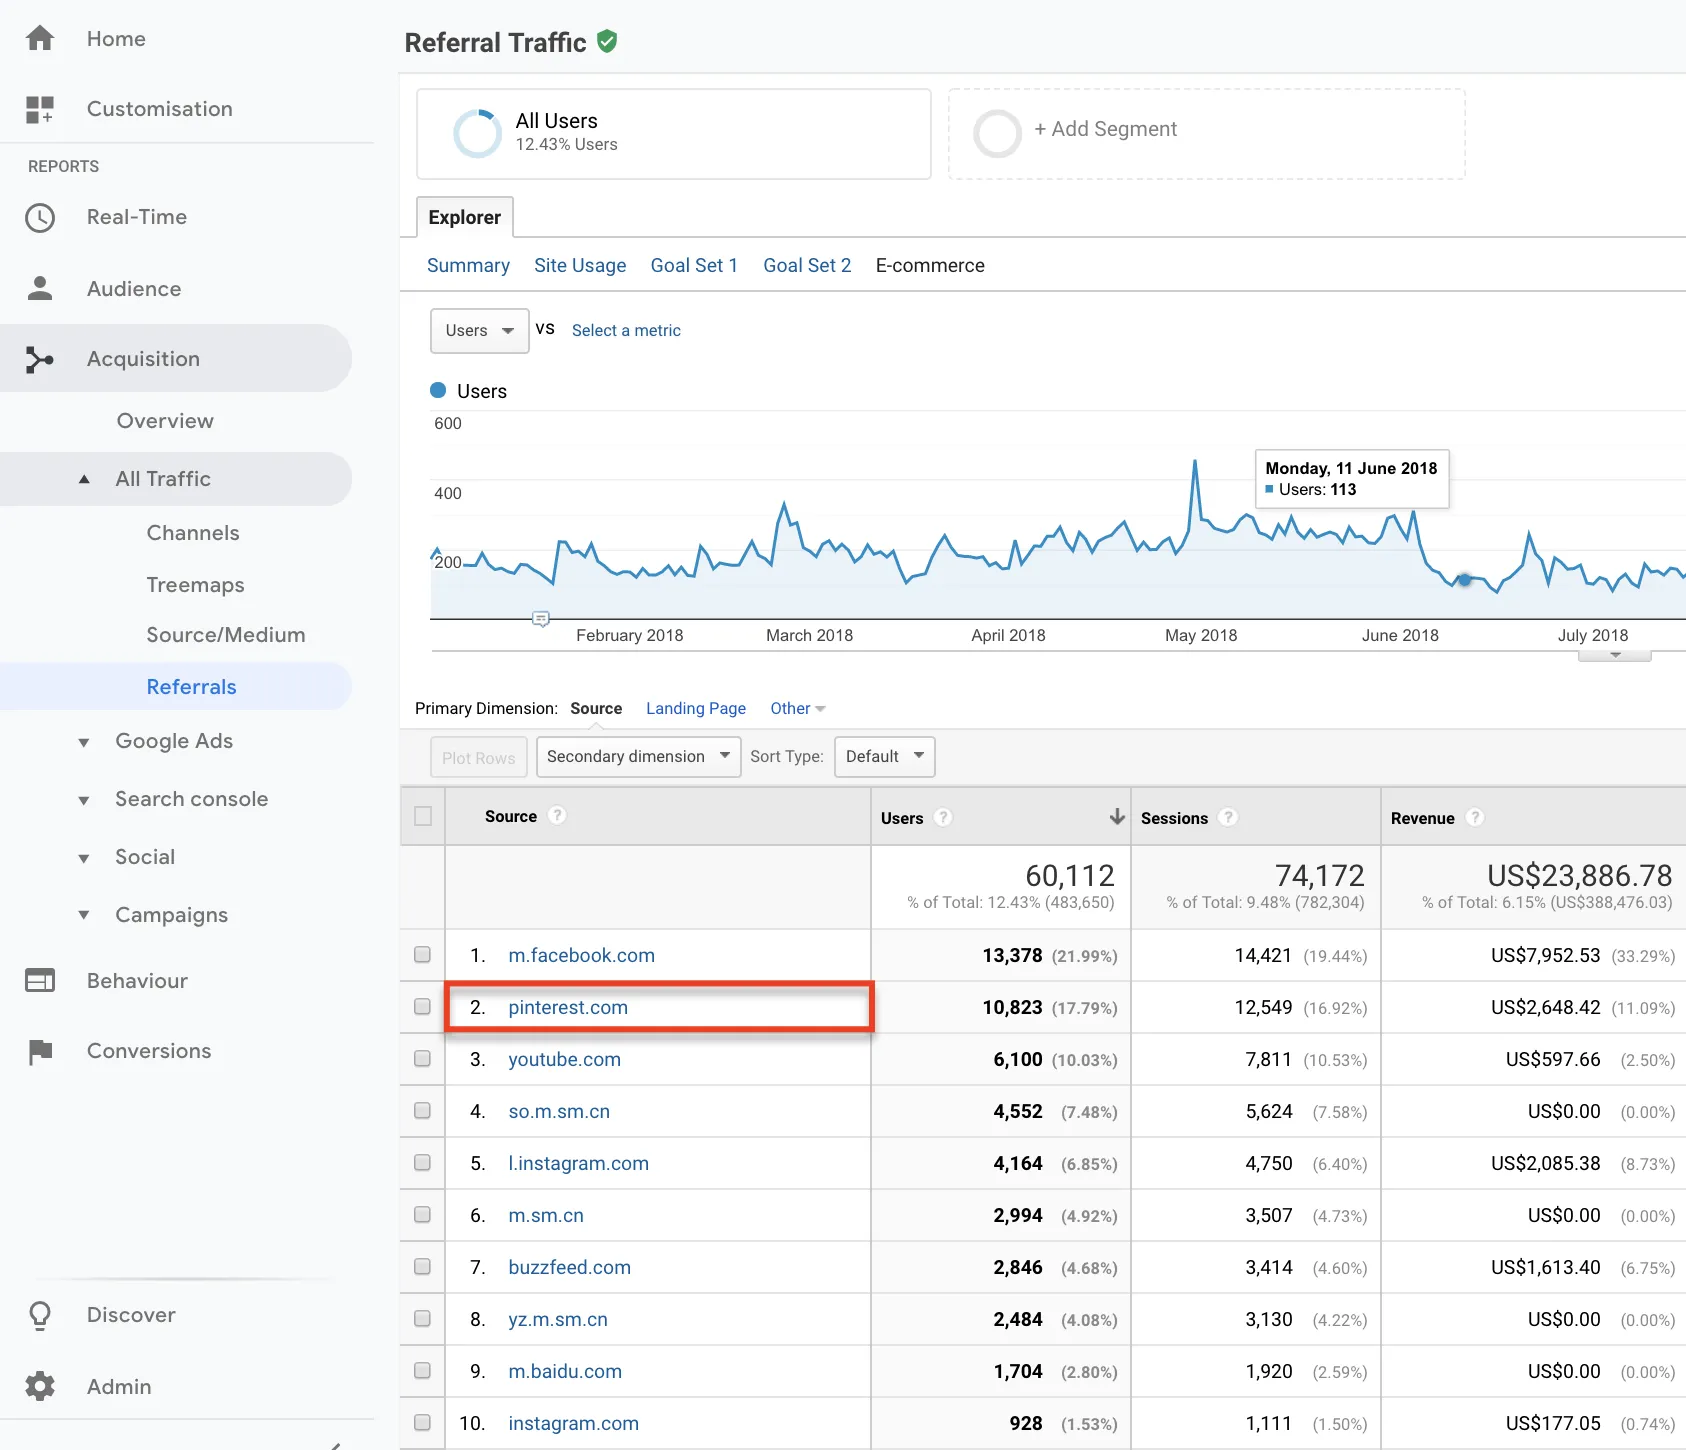
Task: Select the E-commerce tab
Action: [x=930, y=265]
